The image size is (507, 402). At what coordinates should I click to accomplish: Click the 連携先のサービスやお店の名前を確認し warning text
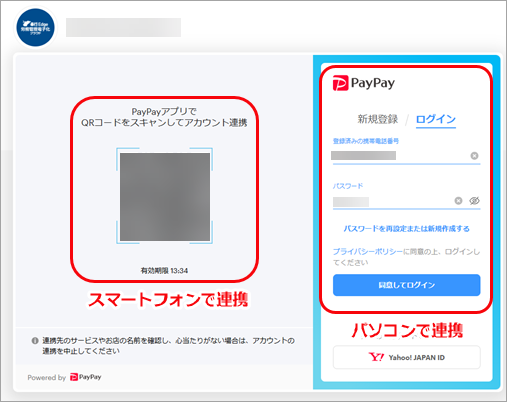(168, 346)
